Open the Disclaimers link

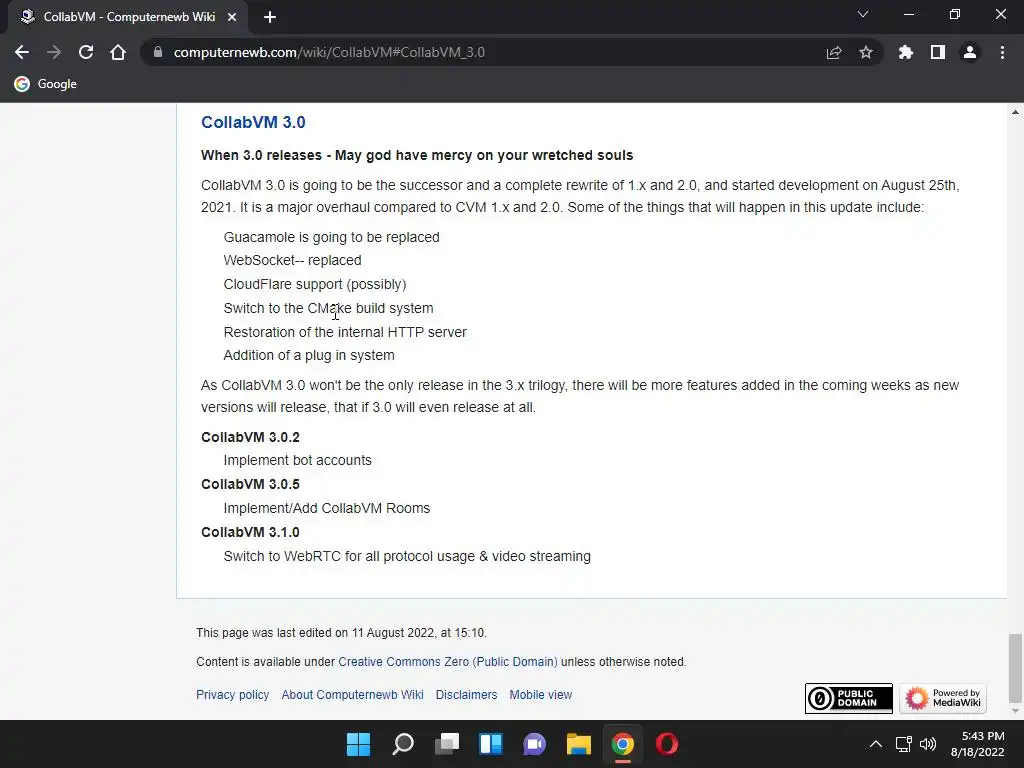point(466,695)
